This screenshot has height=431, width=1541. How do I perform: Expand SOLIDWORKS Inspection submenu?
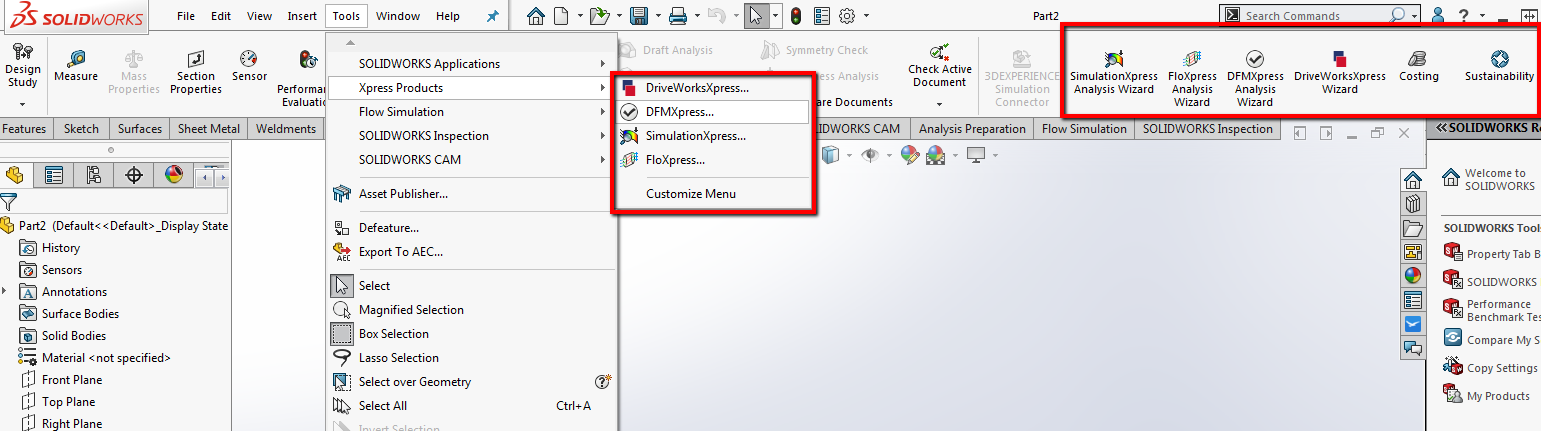pyautogui.click(x=470, y=136)
